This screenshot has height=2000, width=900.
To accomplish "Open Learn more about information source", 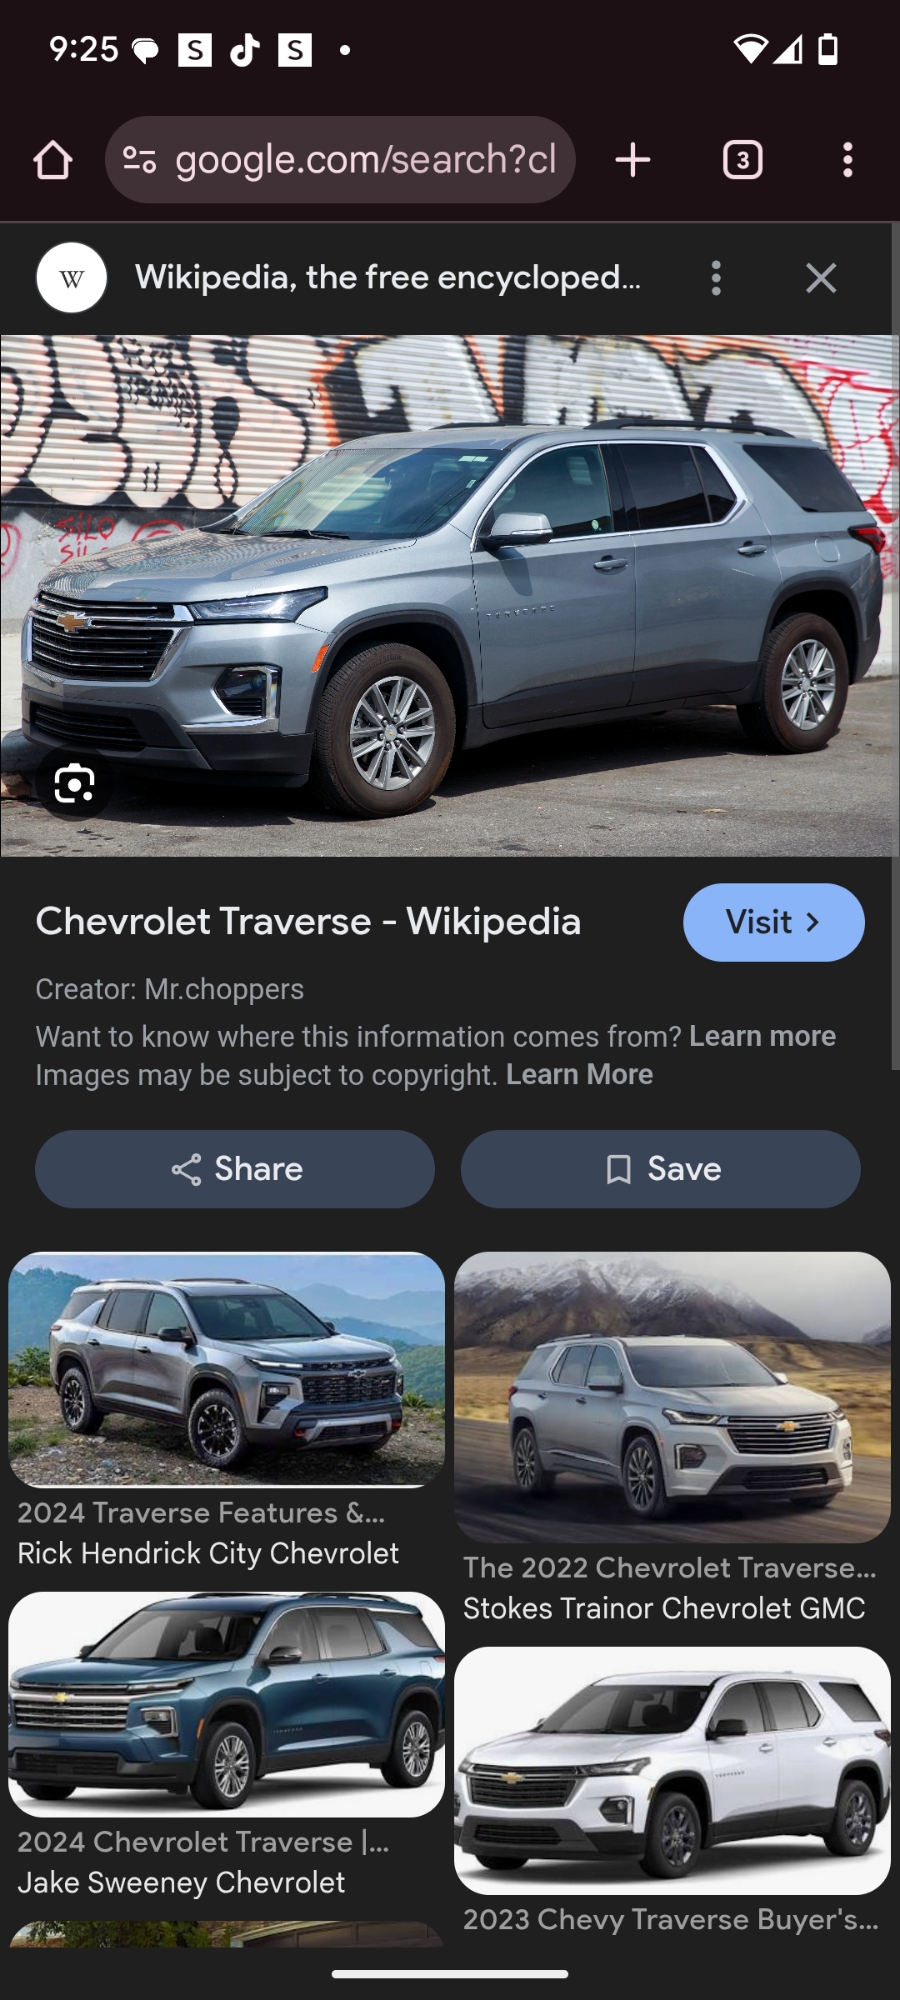I will [x=762, y=1036].
